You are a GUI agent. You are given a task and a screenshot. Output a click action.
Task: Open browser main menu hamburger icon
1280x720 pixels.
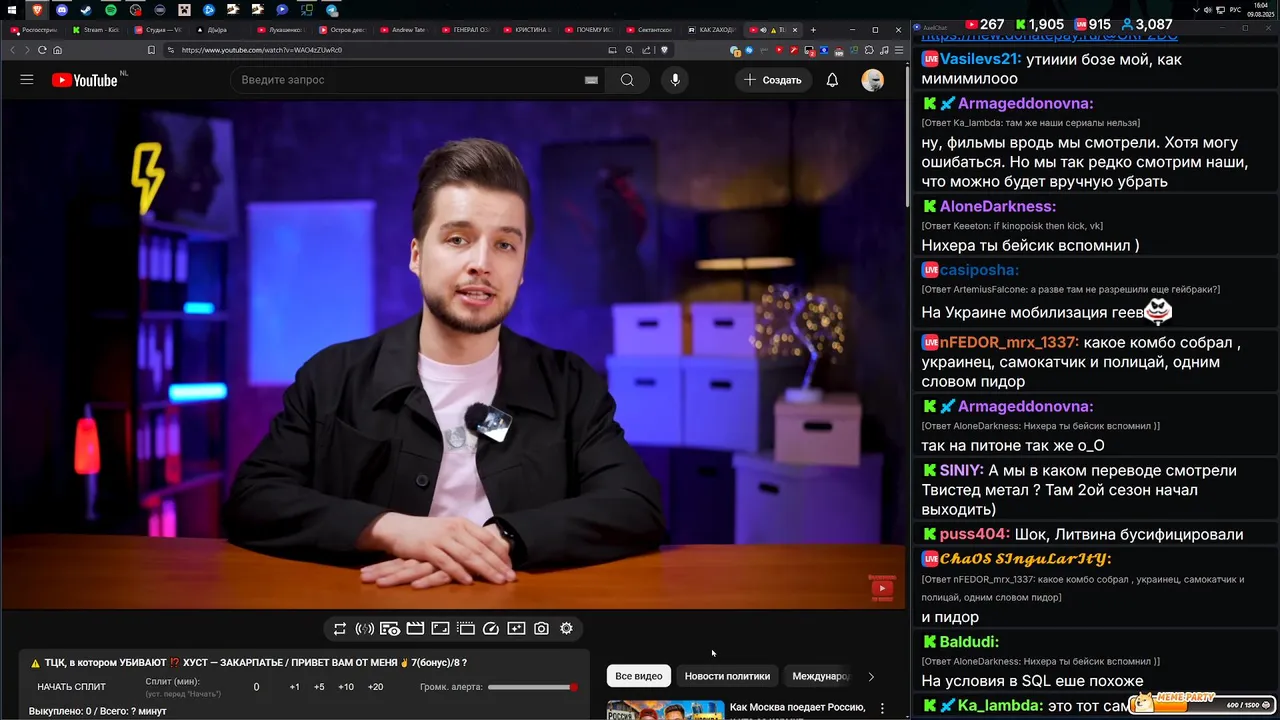pos(898,50)
